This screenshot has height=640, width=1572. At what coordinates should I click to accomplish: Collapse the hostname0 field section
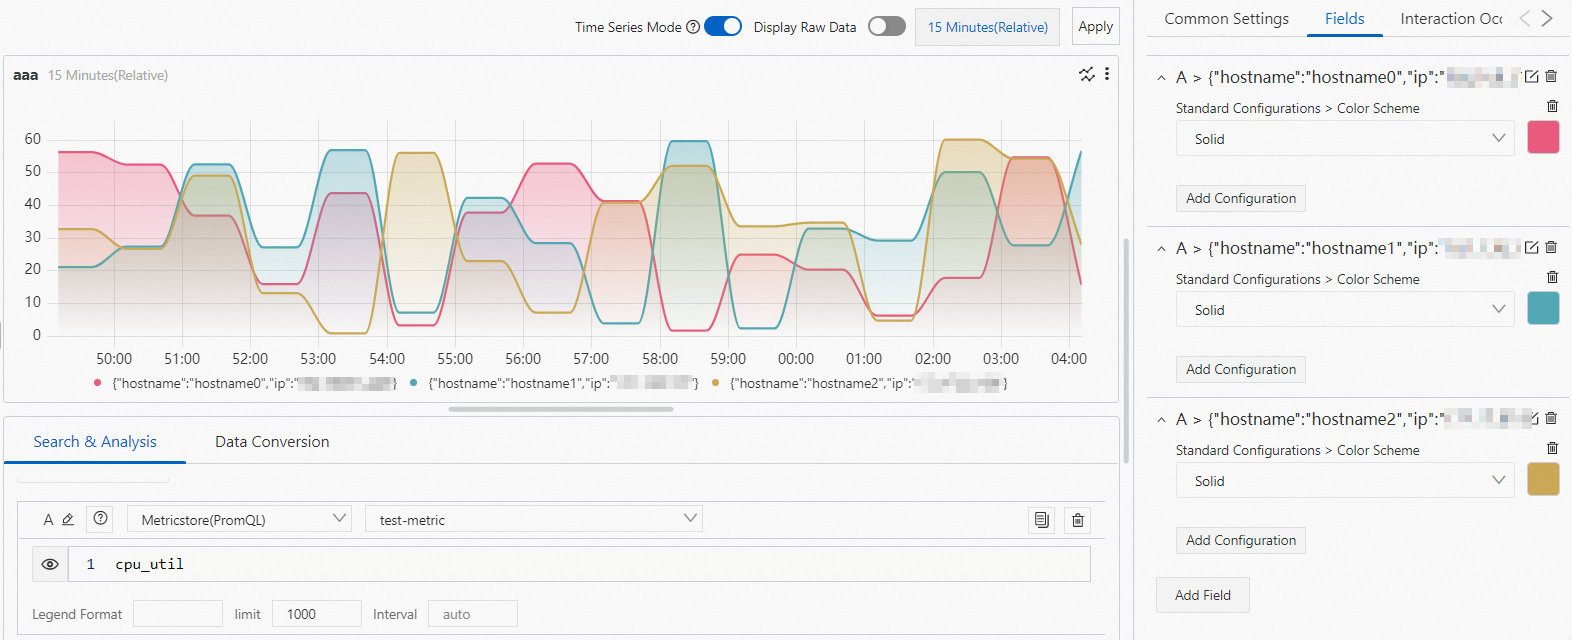click(1161, 78)
